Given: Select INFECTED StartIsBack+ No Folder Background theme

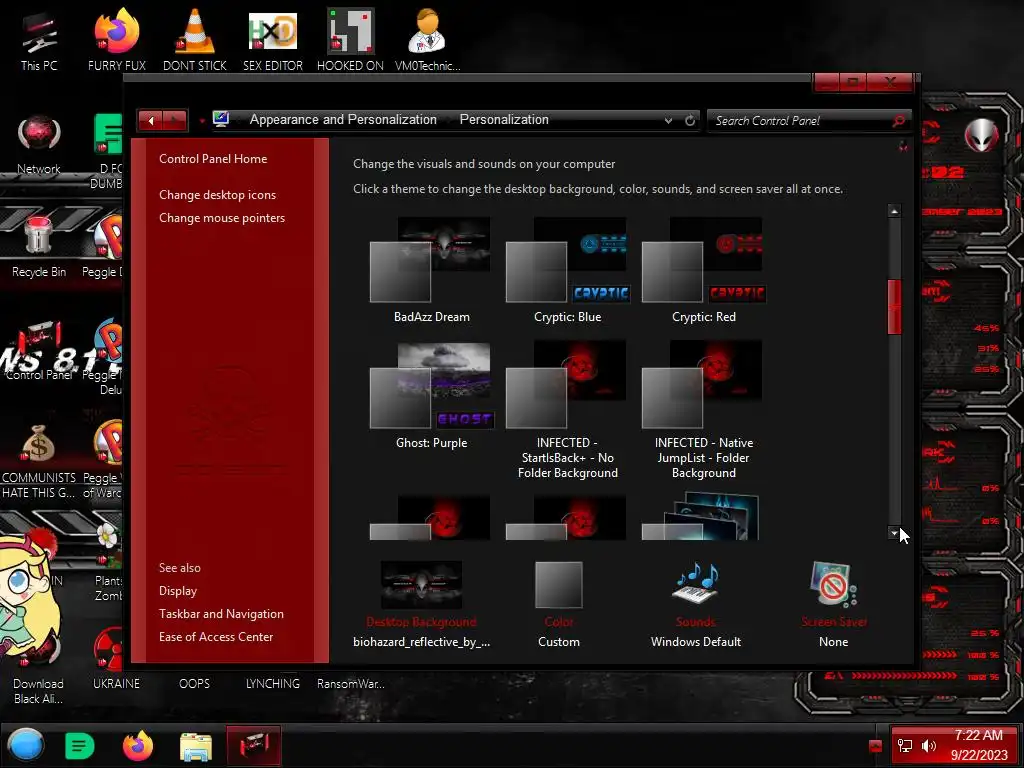Looking at the screenshot, I should (x=568, y=410).
